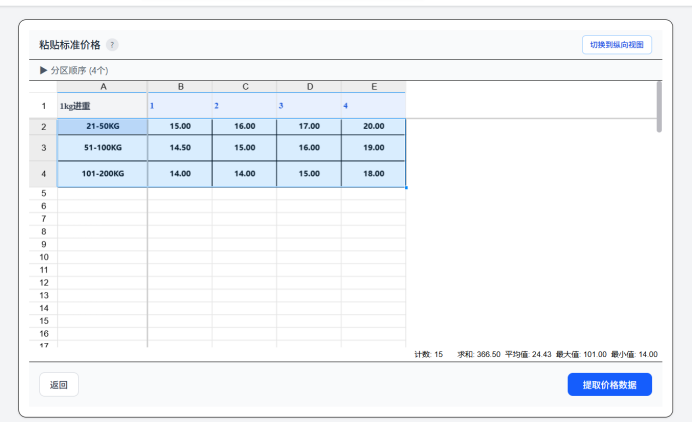Select the cell containing 20.00
Screen dimensions: 692x422
tap(373, 126)
